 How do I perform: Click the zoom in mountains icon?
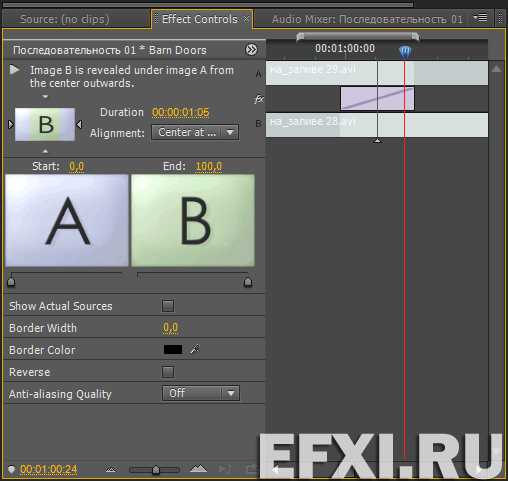(198, 469)
